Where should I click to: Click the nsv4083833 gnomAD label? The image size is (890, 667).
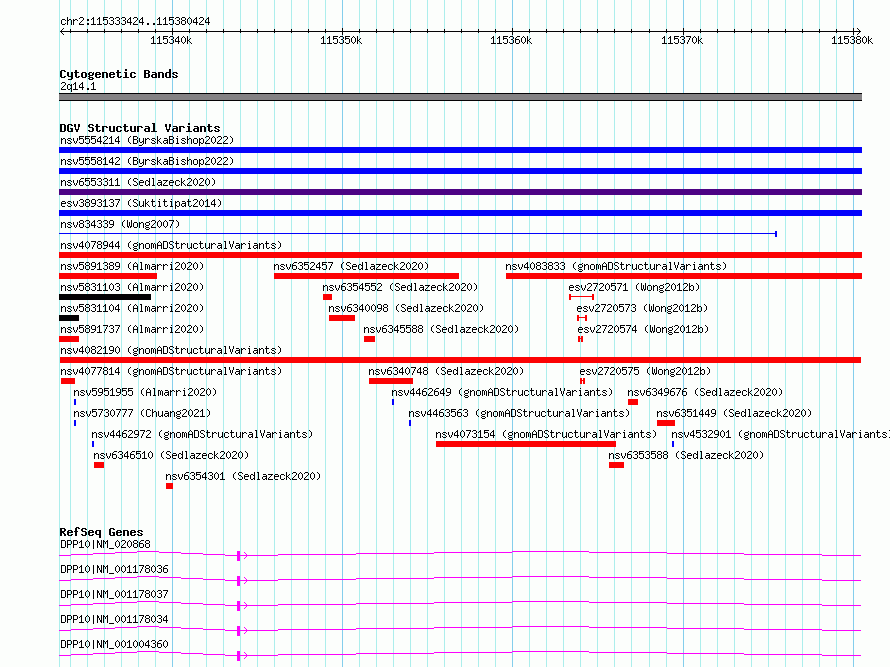(x=616, y=266)
